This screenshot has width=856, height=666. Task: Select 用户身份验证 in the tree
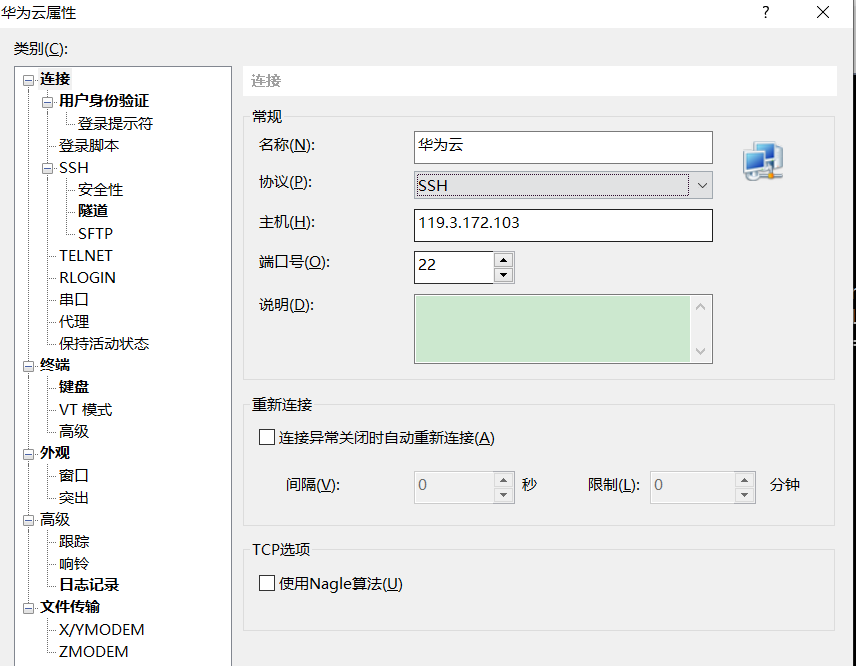[104, 101]
